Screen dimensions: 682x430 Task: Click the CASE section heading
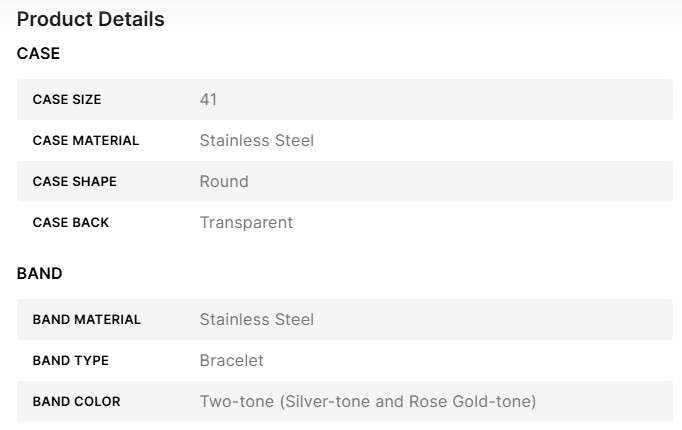[x=39, y=54]
